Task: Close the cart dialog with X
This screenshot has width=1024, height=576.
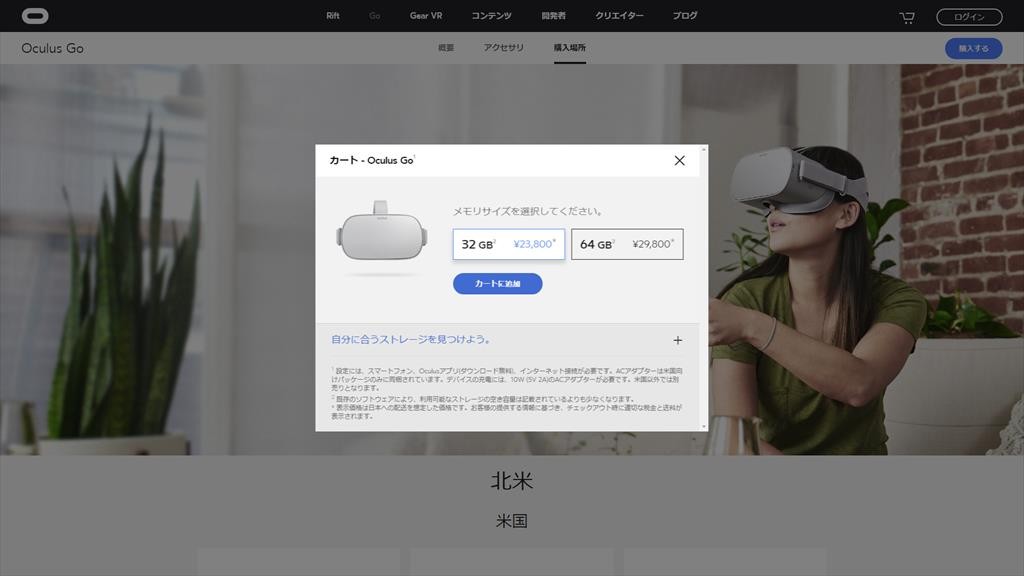Action: click(x=679, y=161)
